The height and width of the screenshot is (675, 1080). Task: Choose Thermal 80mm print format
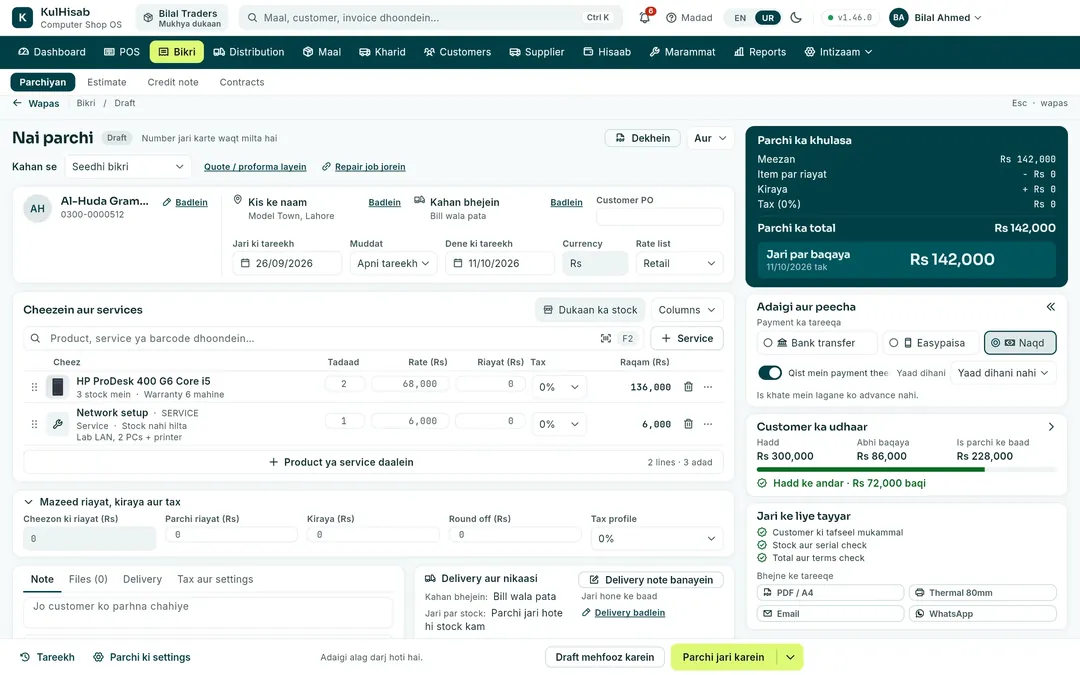(983, 592)
